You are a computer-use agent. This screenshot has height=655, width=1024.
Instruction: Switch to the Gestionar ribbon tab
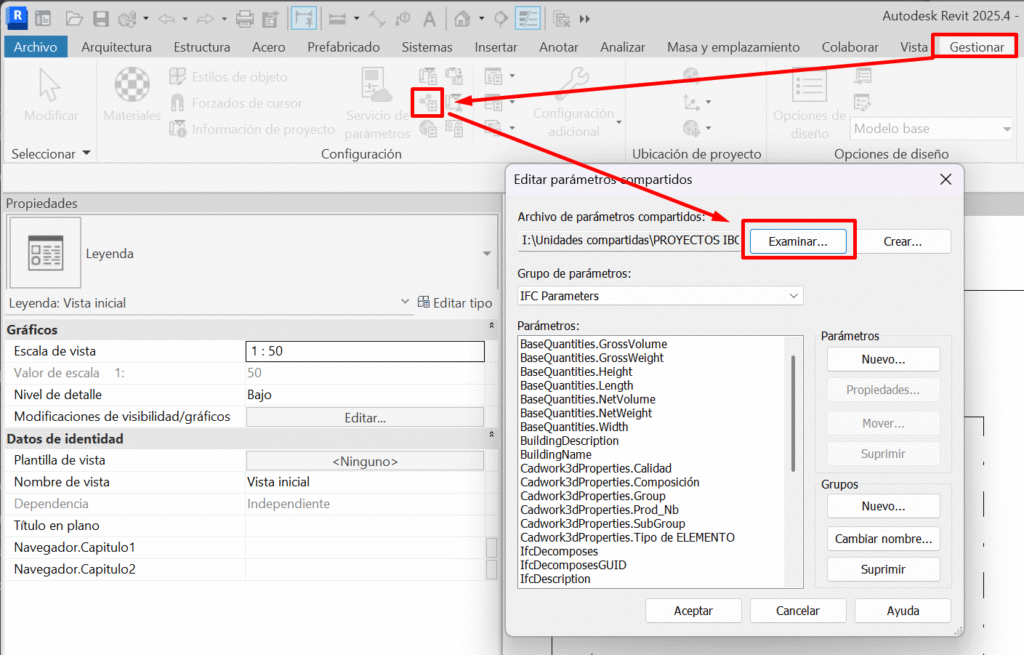pos(976,47)
